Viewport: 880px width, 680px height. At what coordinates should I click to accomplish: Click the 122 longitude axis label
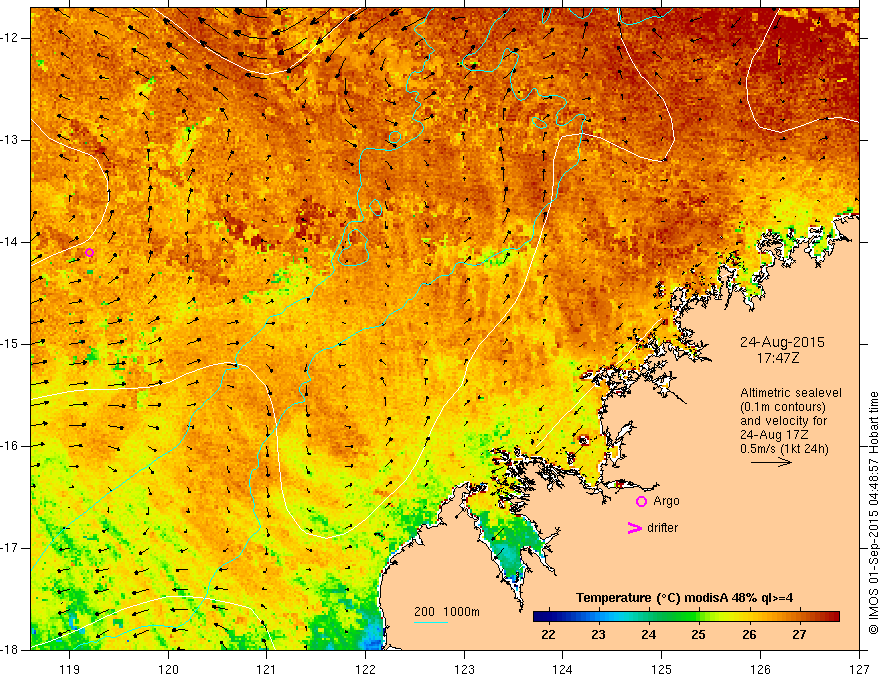(365, 669)
